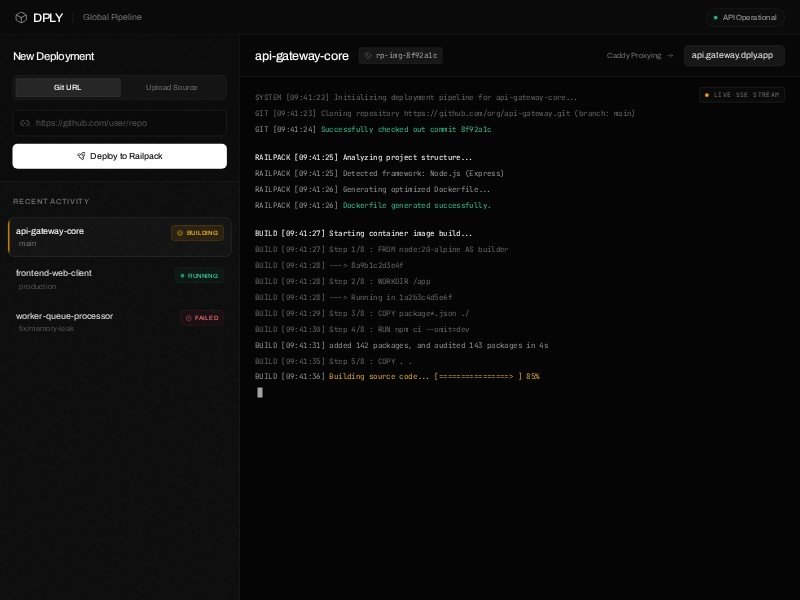Open the api.gateway.dply.app link
The height and width of the screenshot is (600, 800).
click(x=732, y=56)
